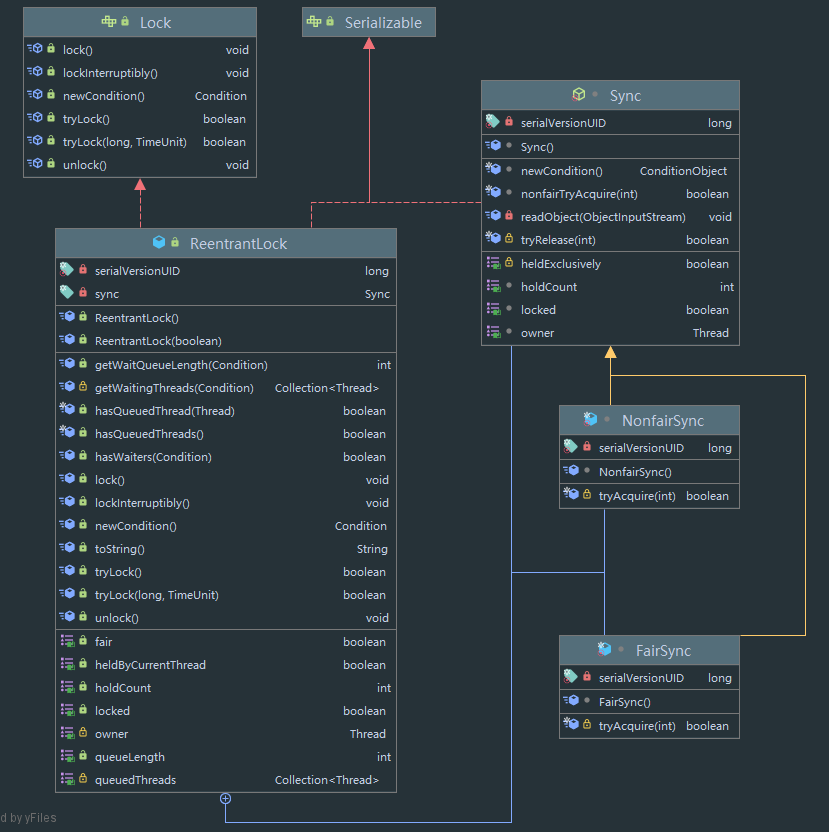829x832 pixels.
Task: Click the NonfairSync class icon
Action: 591,420
